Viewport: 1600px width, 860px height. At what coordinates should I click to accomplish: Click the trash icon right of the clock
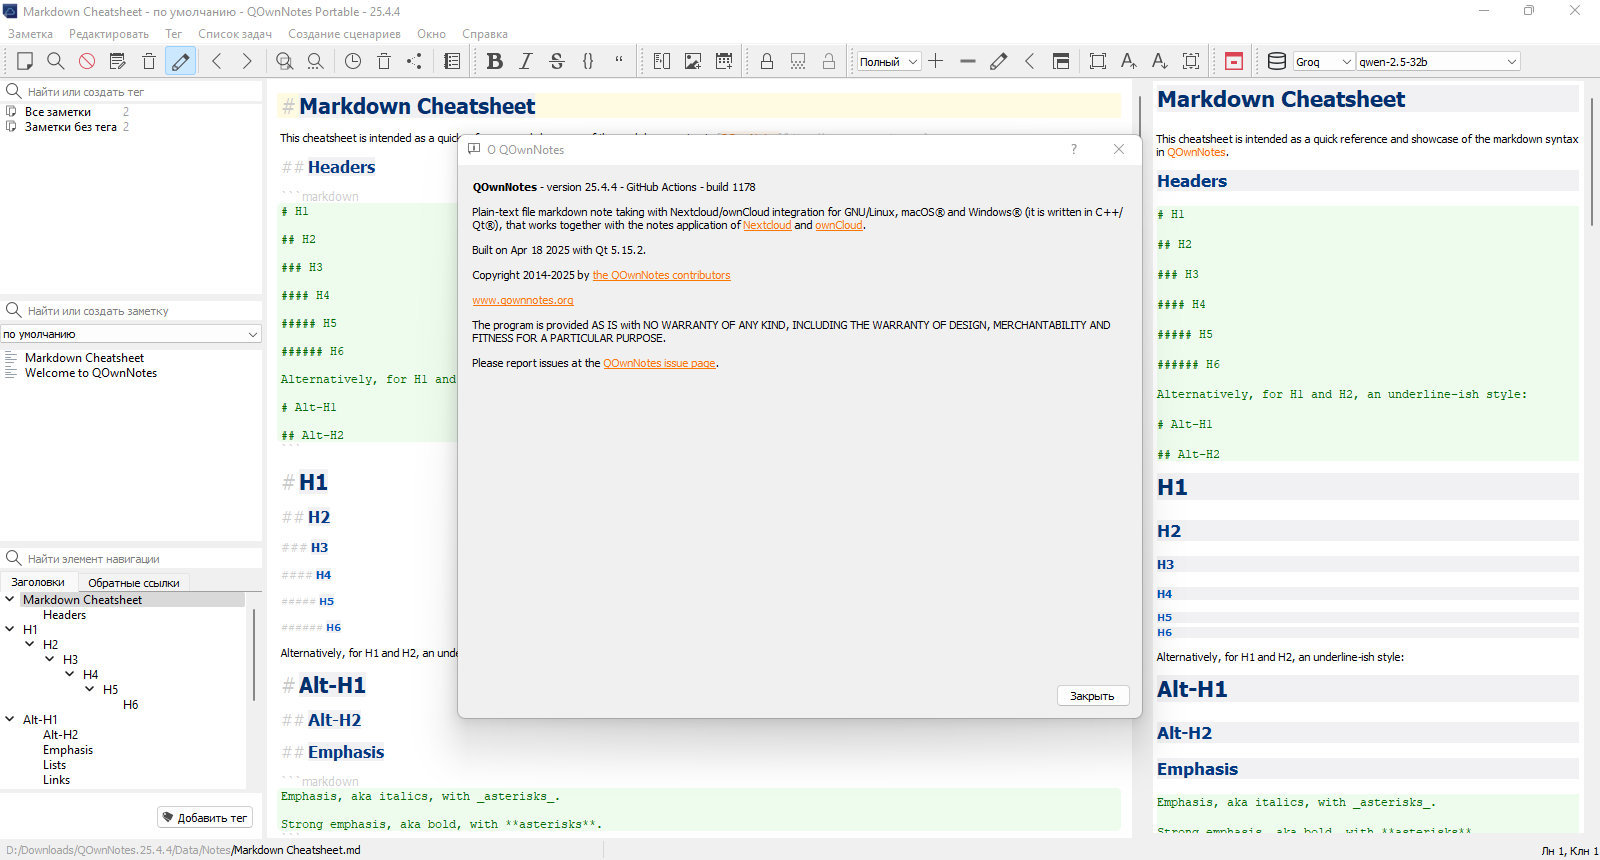click(384, 61)
